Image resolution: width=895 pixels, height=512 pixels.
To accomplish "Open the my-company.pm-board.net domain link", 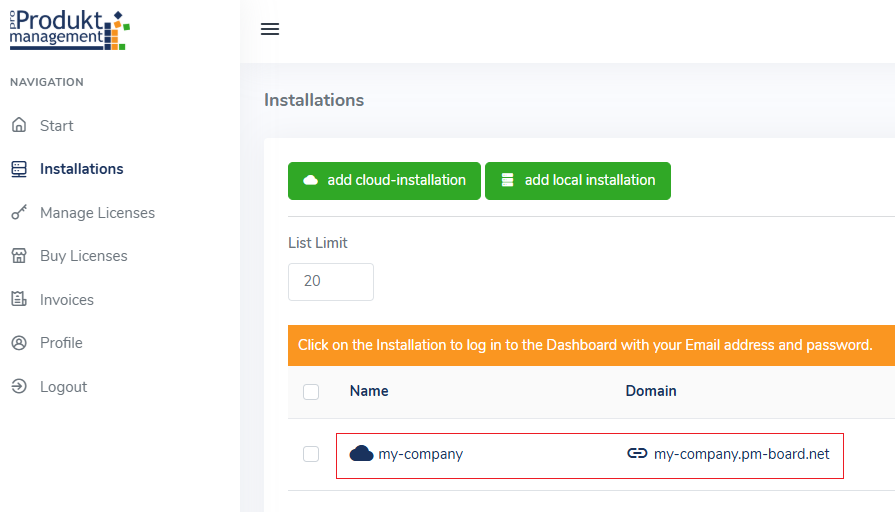I will coord(741,454).
